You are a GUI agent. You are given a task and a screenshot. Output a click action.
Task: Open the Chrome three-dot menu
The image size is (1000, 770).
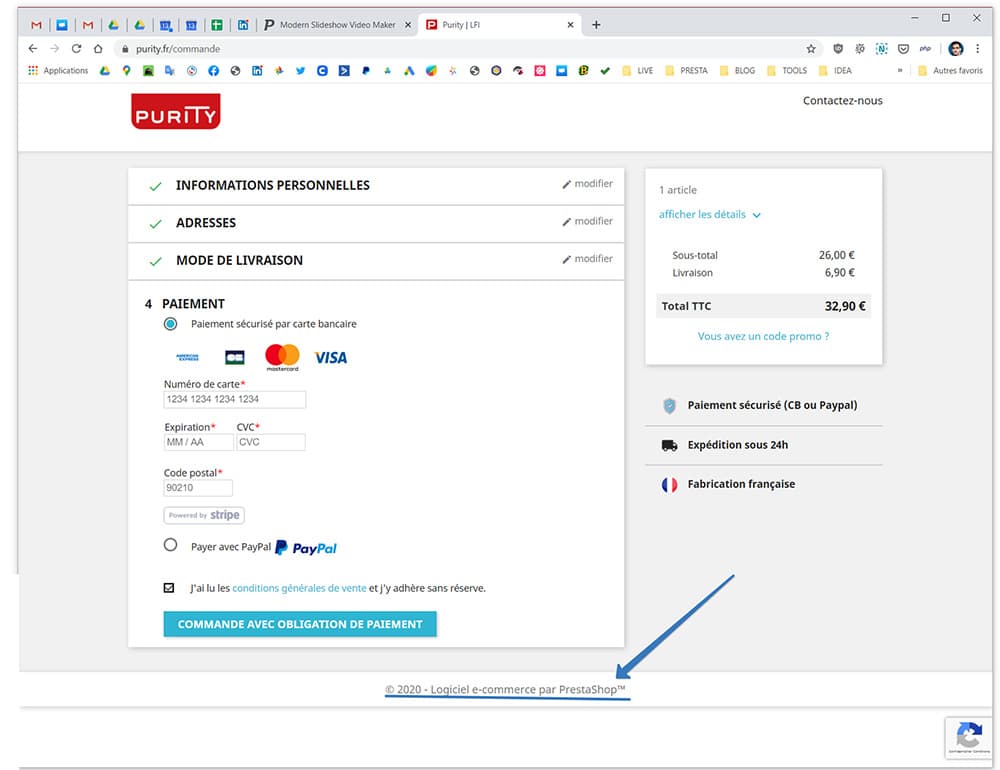click(977, 48)
